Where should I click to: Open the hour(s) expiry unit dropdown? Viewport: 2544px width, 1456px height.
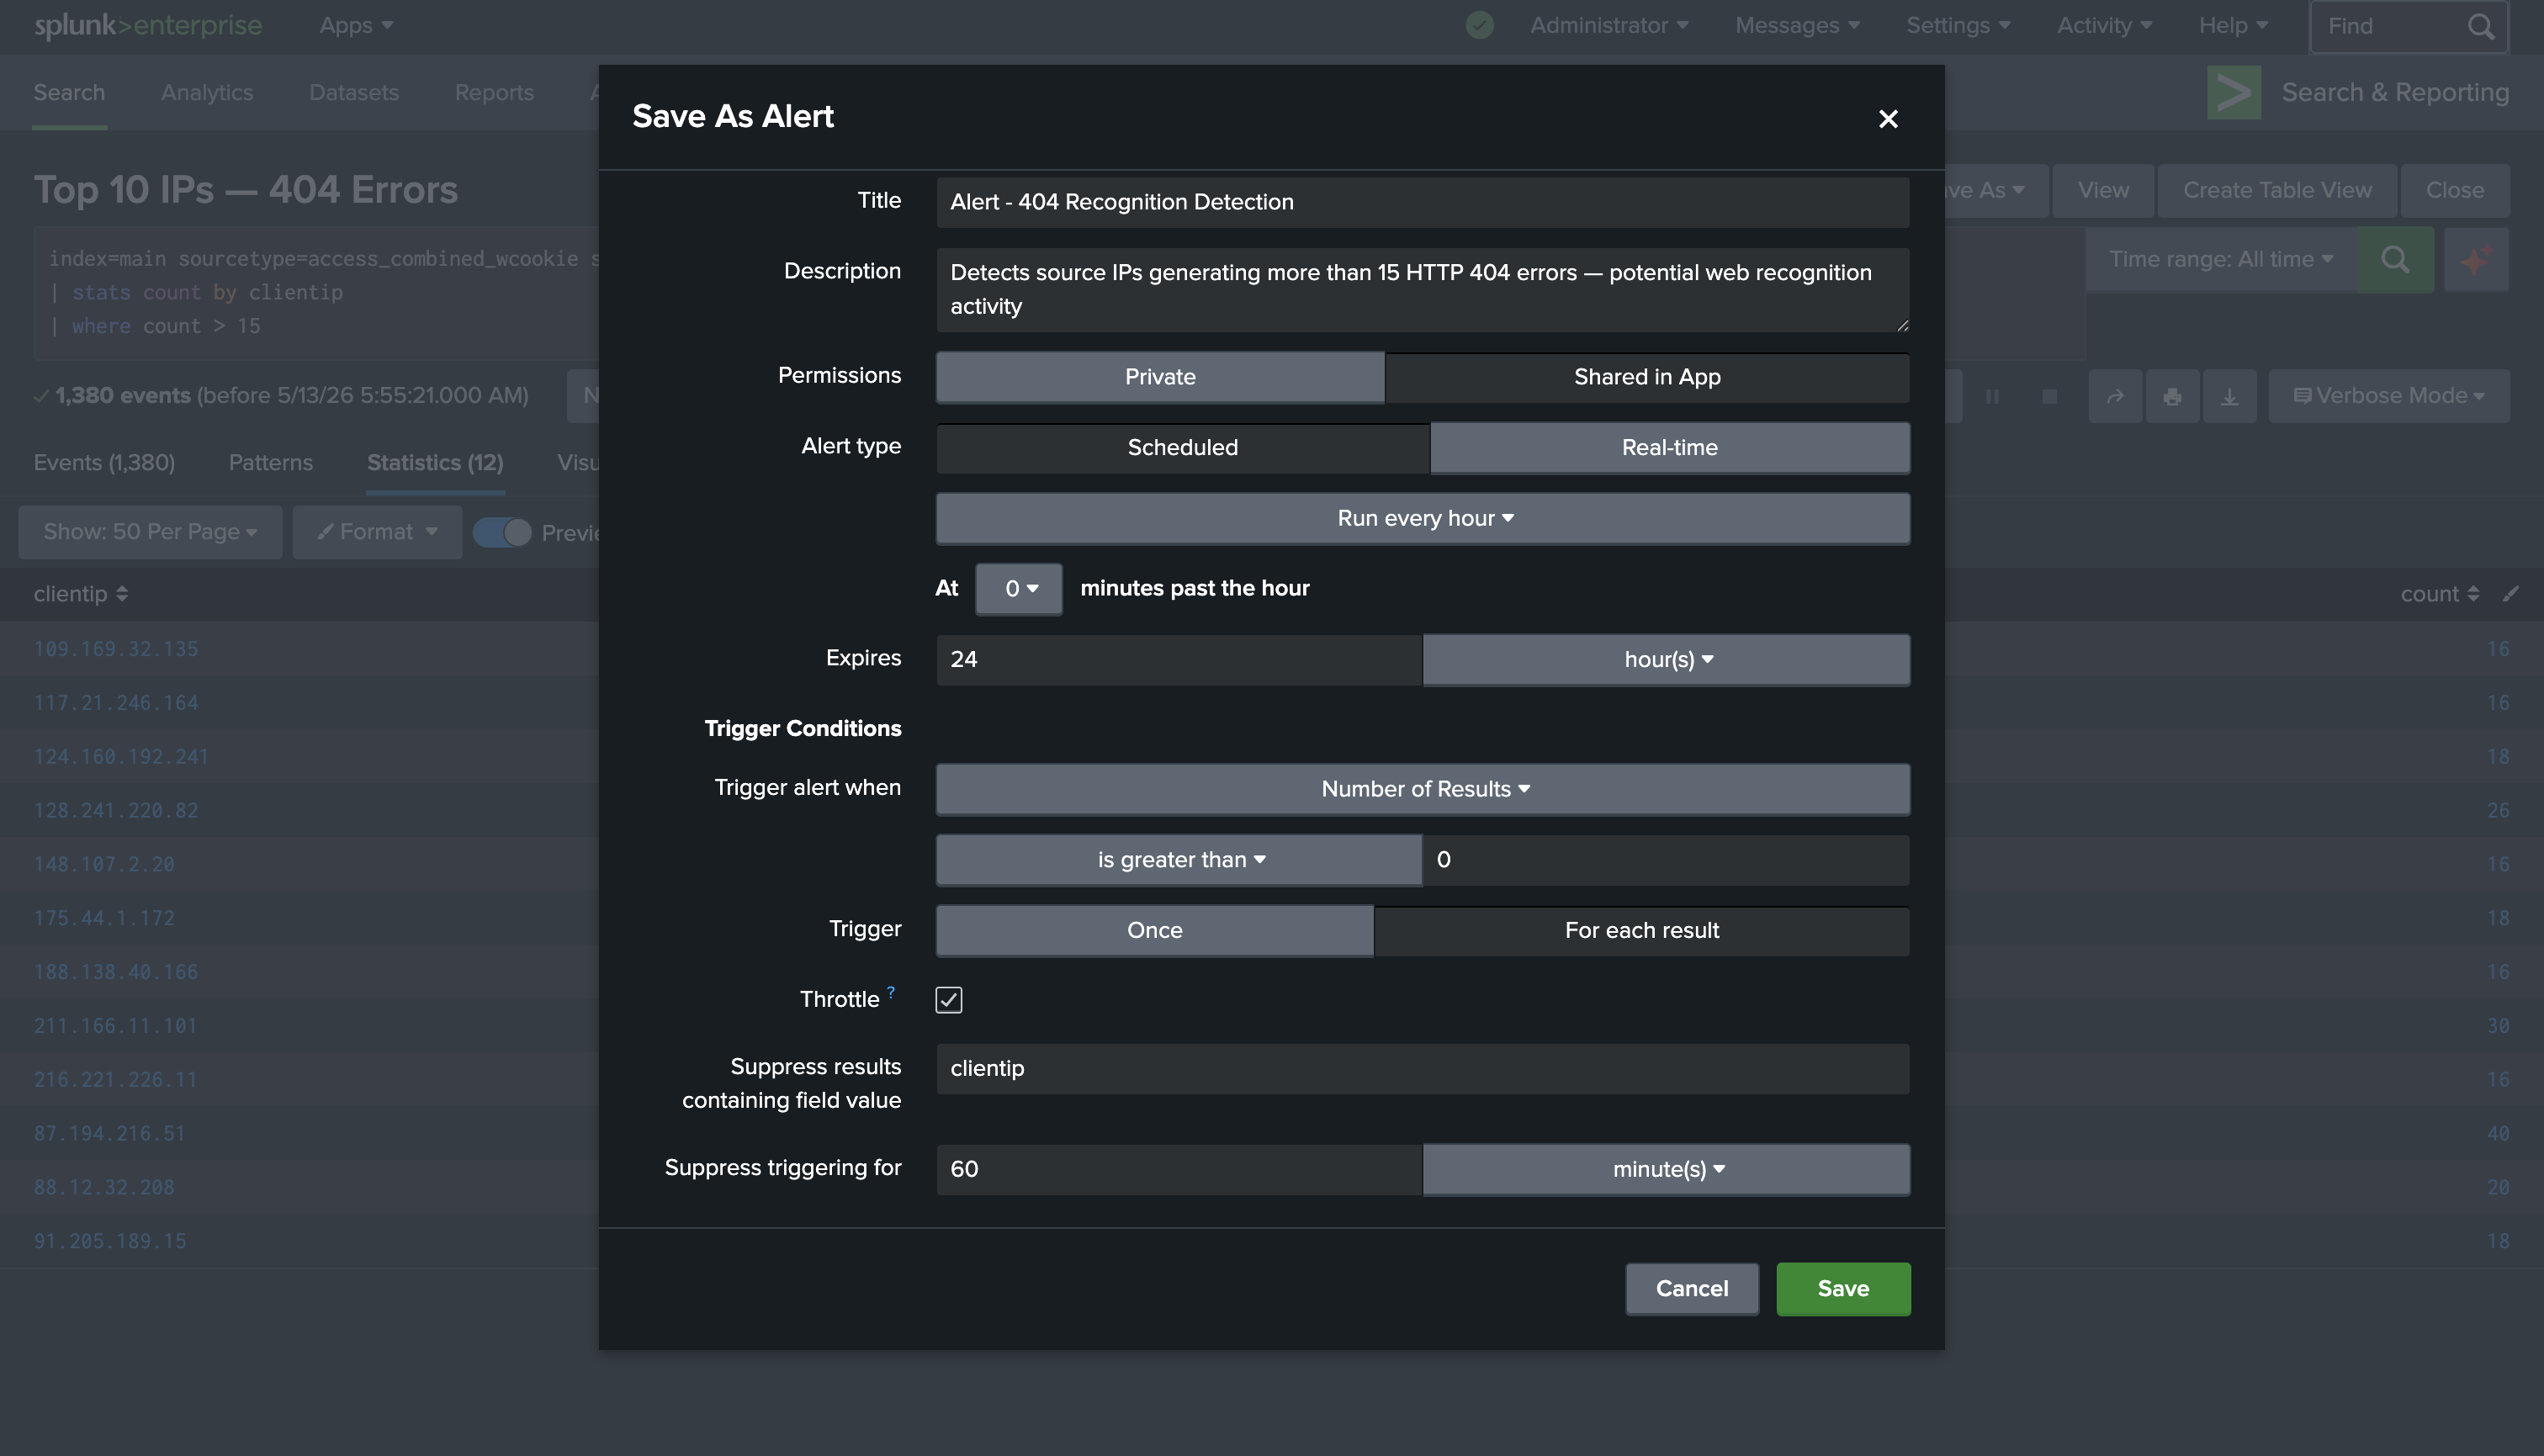1666,659
